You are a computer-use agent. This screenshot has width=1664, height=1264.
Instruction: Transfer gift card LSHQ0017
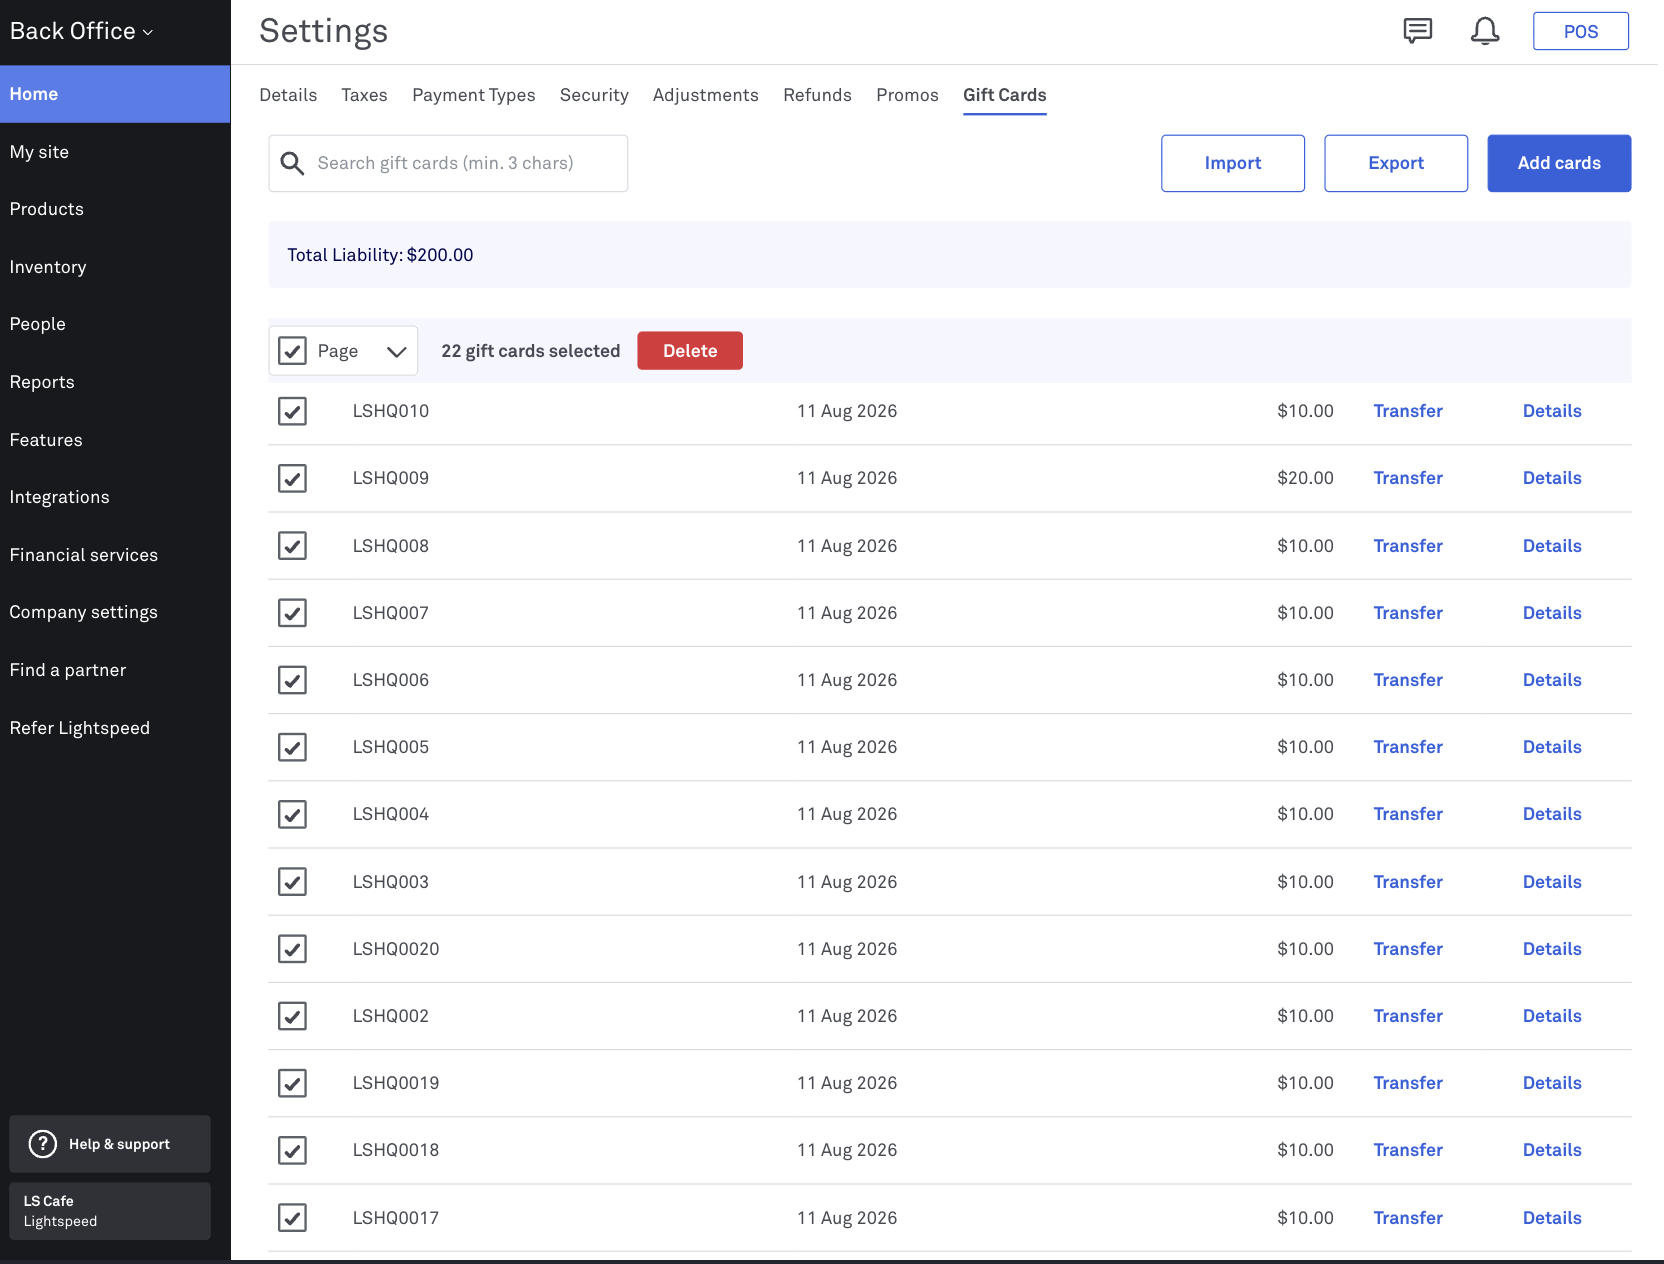[1408, 1218]
